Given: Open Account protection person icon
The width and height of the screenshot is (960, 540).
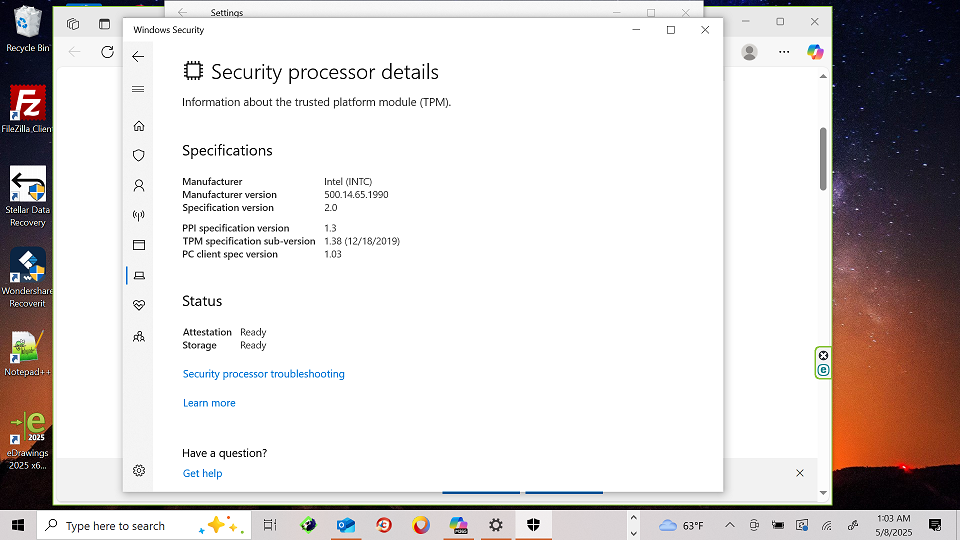Looking at the screenshot, I should click(139, 186).
